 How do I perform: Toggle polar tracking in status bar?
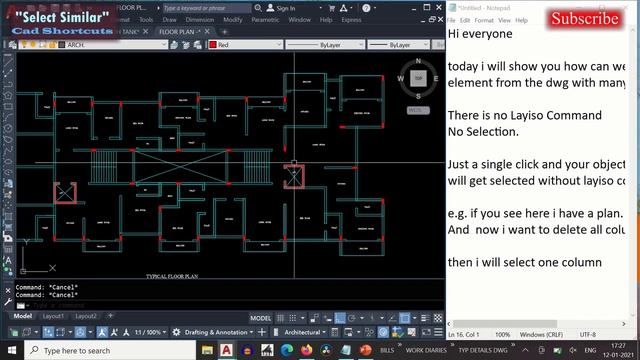352,318
